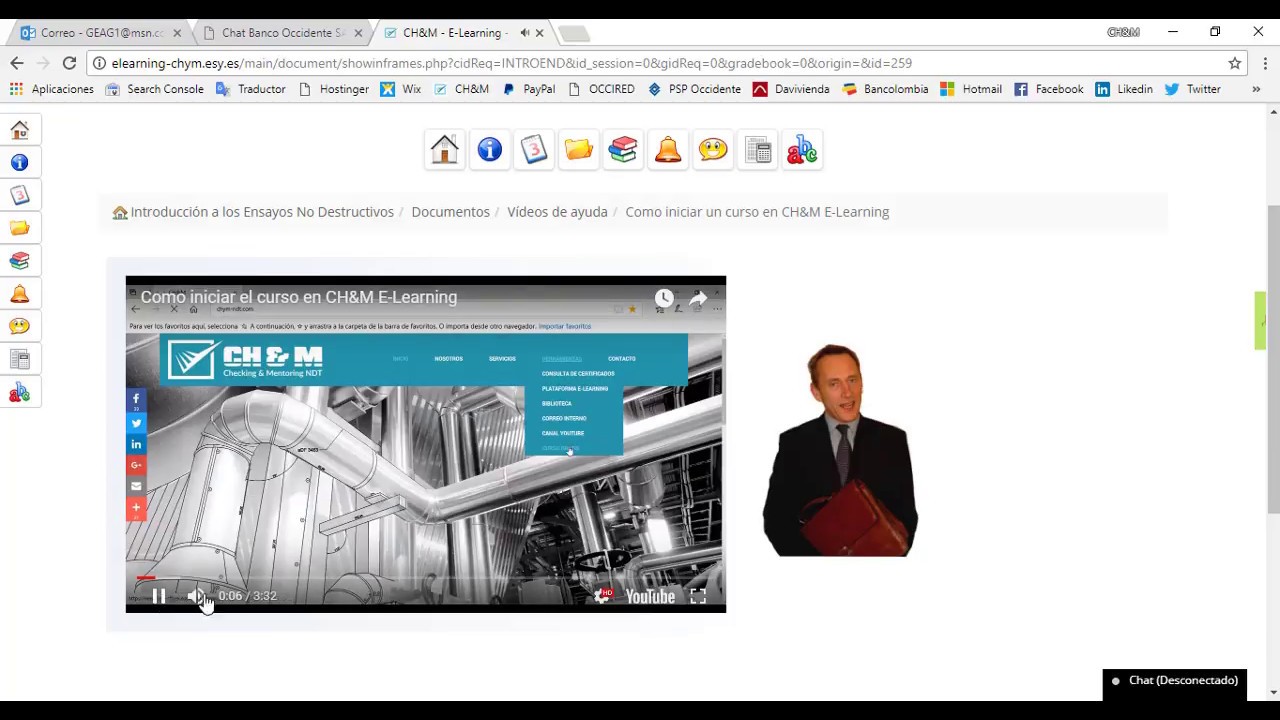This screenshot has height=720, width=1280.
Task: Open course home from top toolbar house icon
Action: (445, 150)
